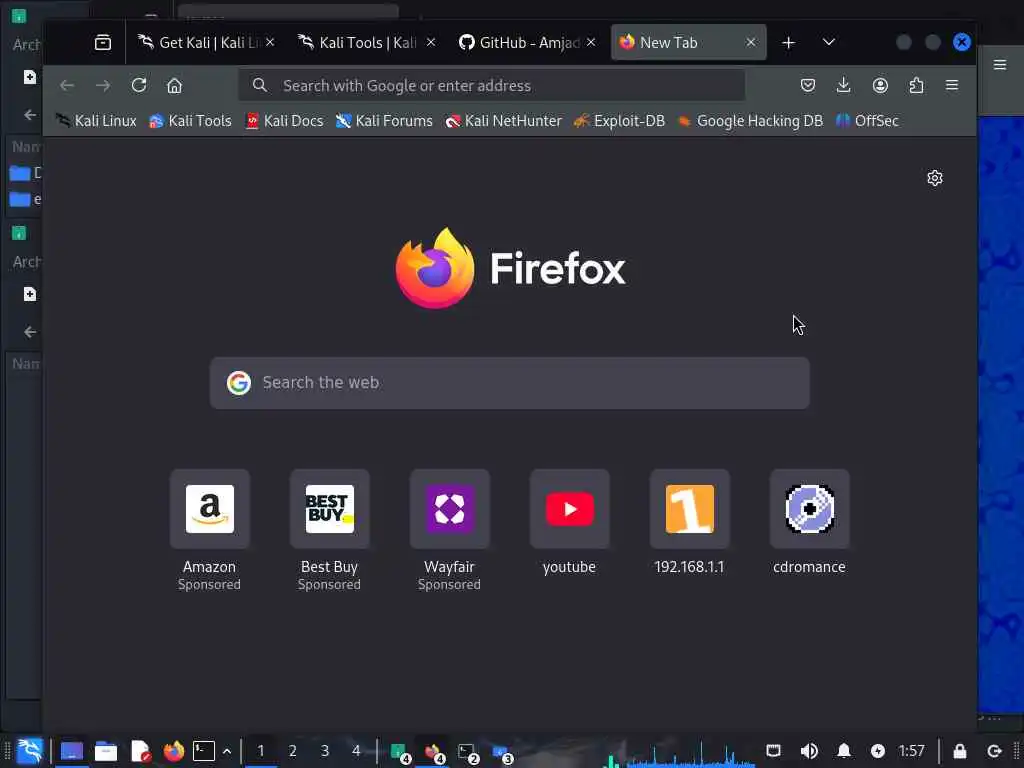
Task: Launch Firefox from the taskbar launcher
Action: pos(174,751)
